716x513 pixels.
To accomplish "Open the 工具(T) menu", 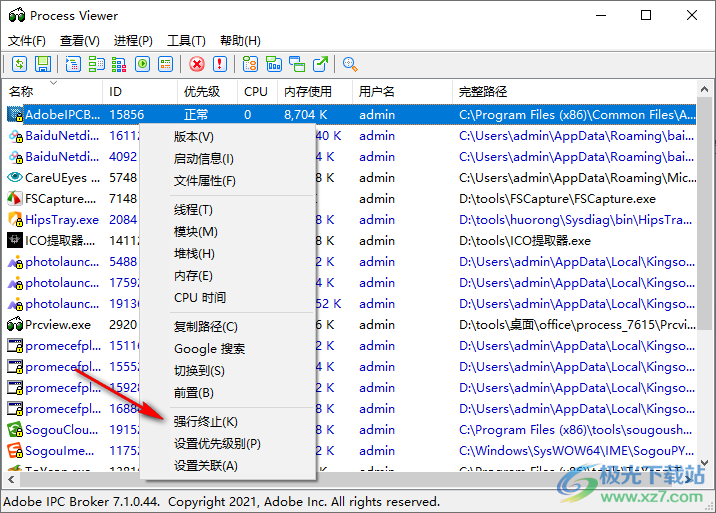I will coord(186,41).
